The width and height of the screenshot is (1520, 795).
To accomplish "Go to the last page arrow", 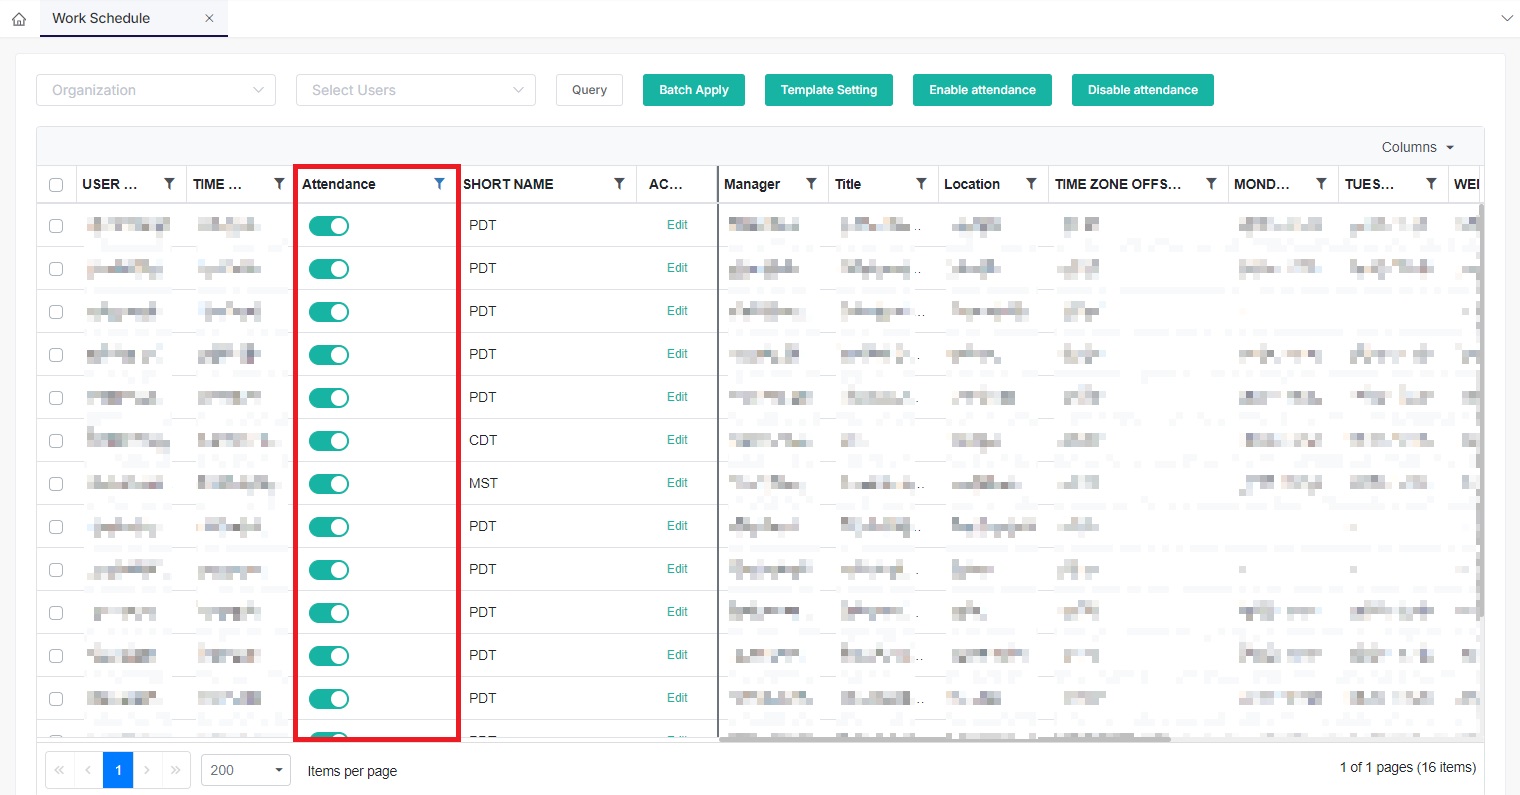I will (x=176, y=770).
